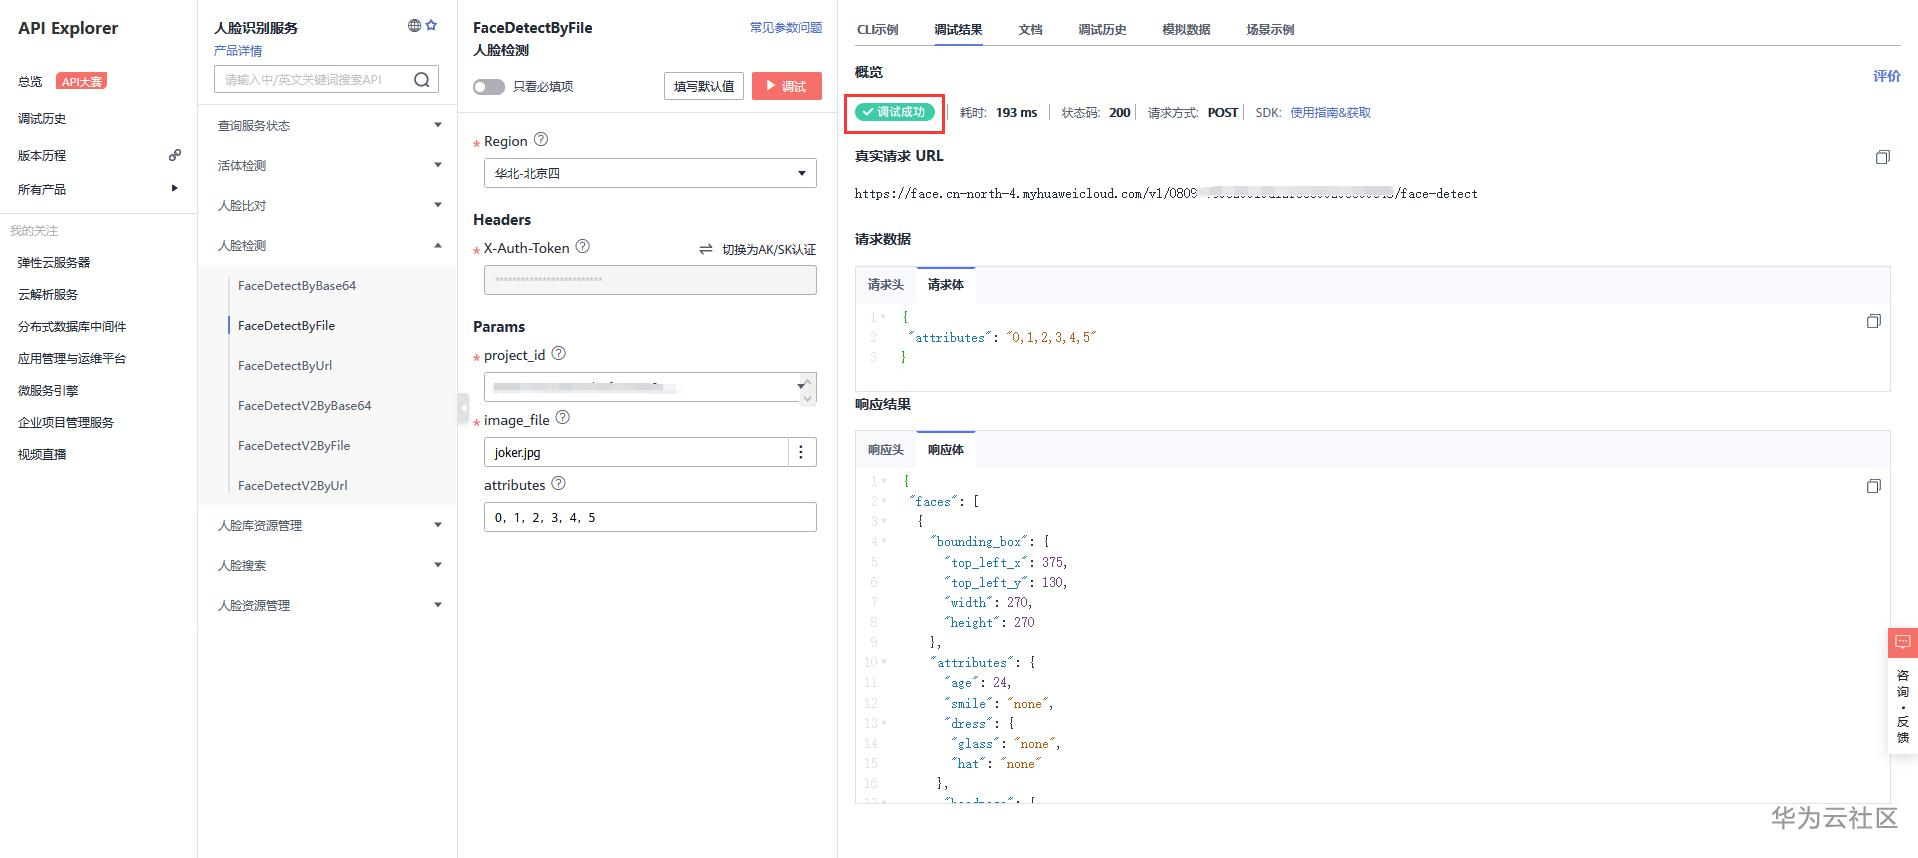1918x858 pixels.
Task: Open 调试历史 in the left sidebar
Action: pyautogui.click(x=42, y=119)
